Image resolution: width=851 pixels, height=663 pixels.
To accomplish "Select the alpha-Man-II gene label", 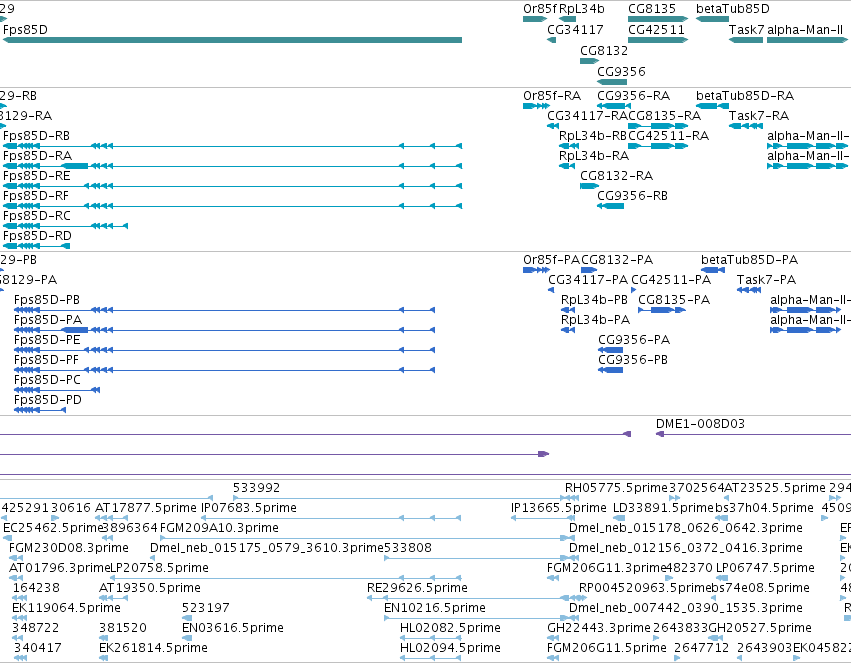I will coord(805,30).
